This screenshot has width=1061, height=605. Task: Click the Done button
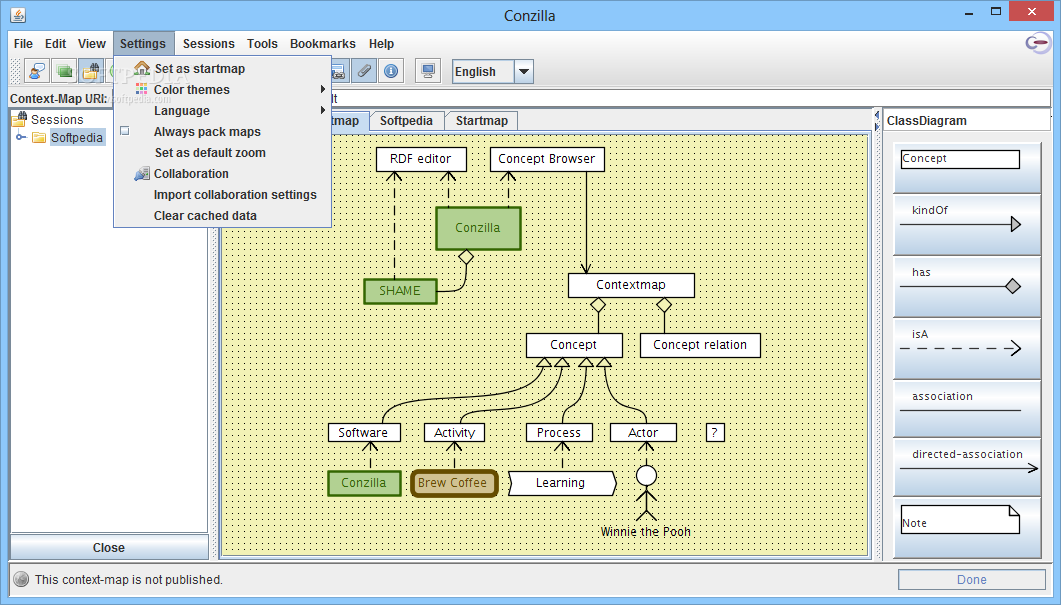[972, 579]
